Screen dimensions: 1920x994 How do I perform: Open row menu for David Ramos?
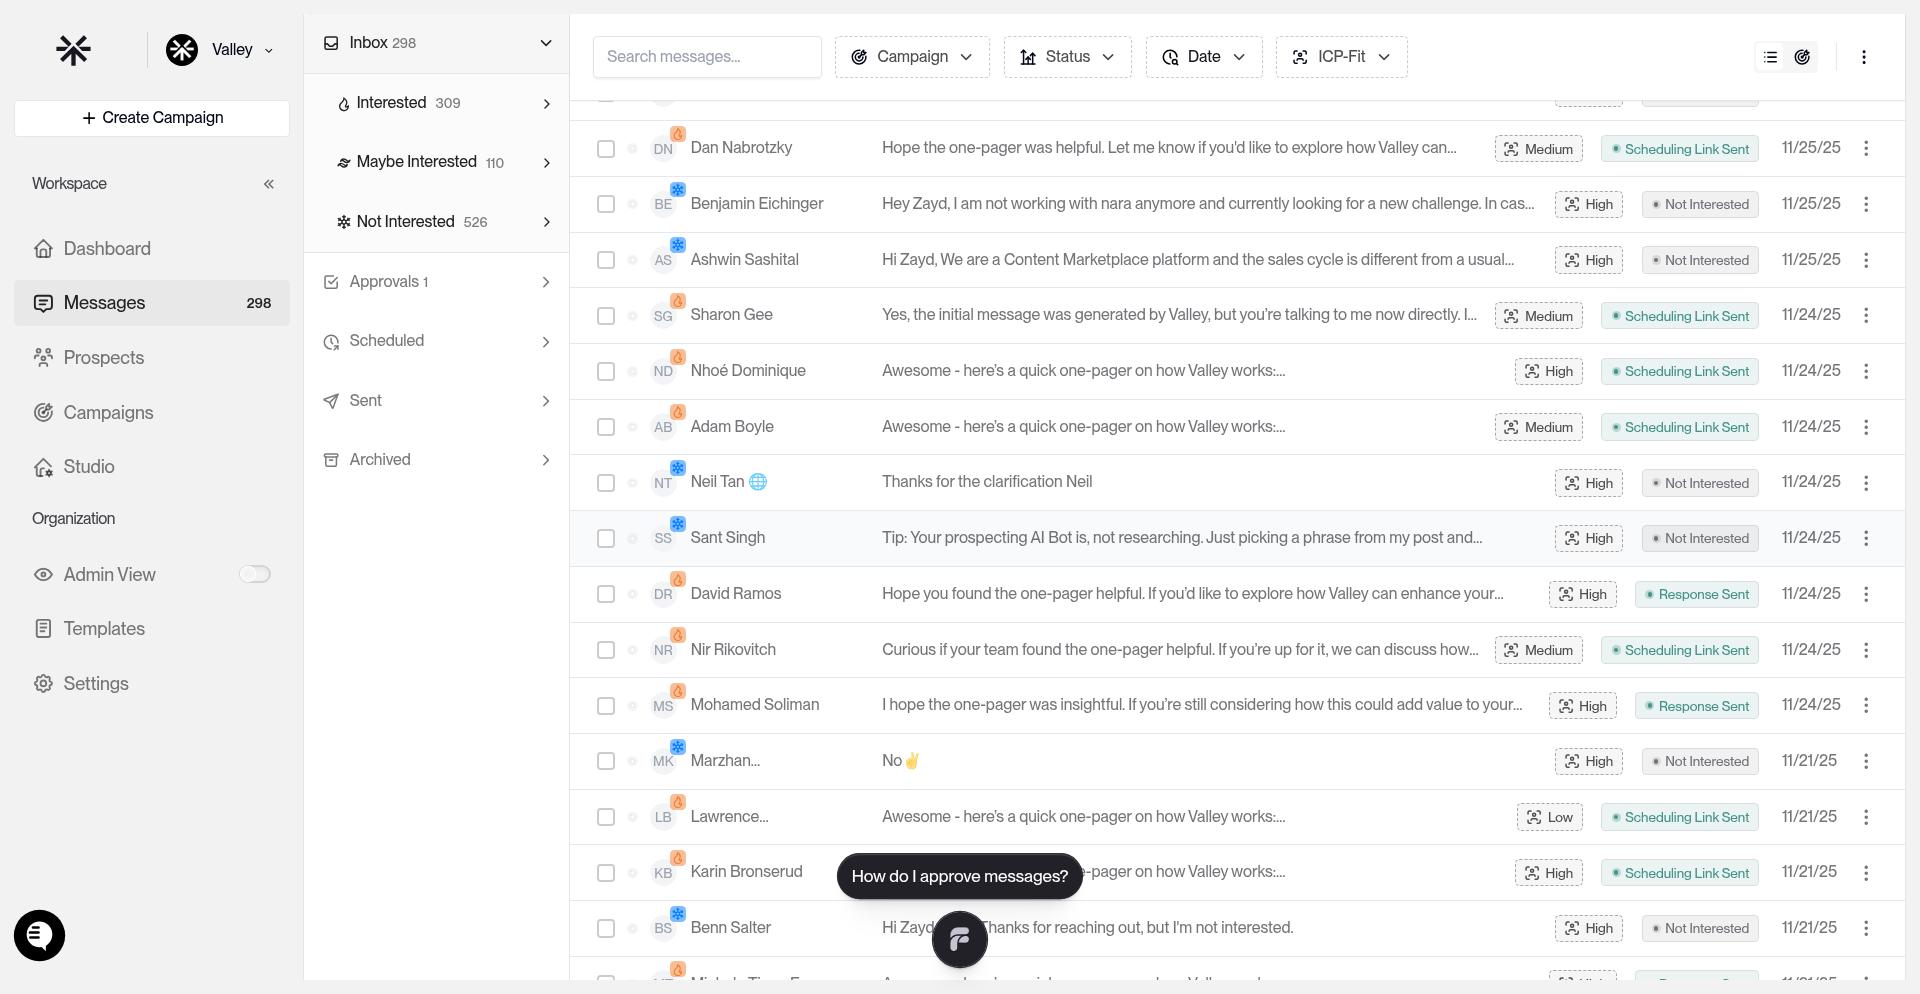tap(1866, 594)
